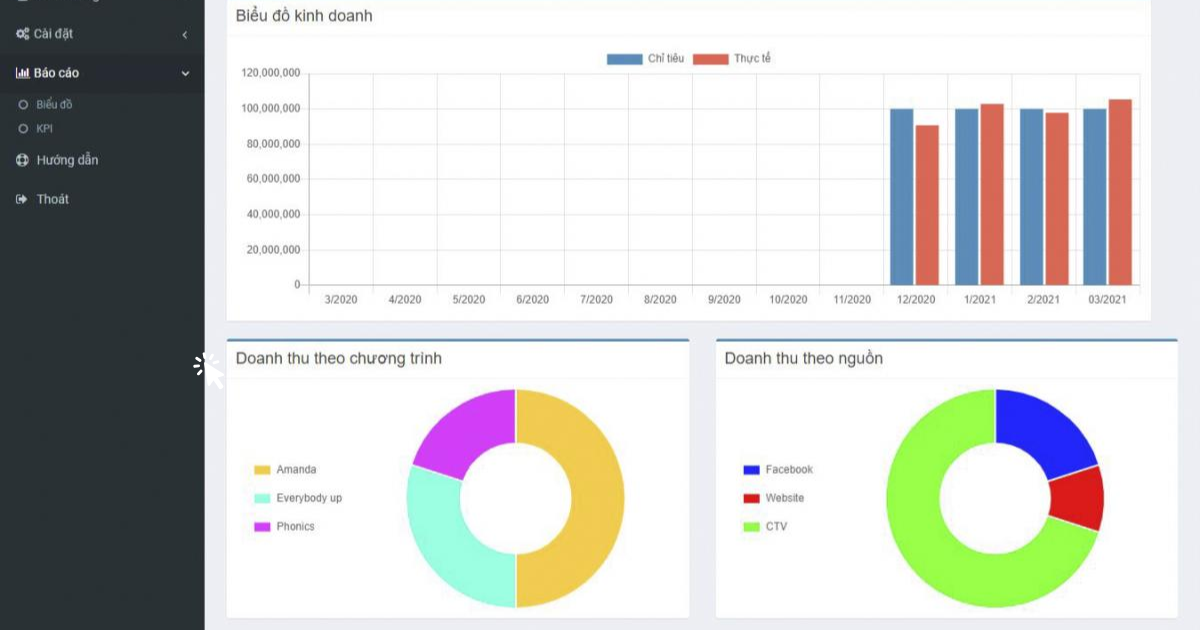
Task: Click the circle icon beside Biểu đồ
Action: (x=23, y=104)
